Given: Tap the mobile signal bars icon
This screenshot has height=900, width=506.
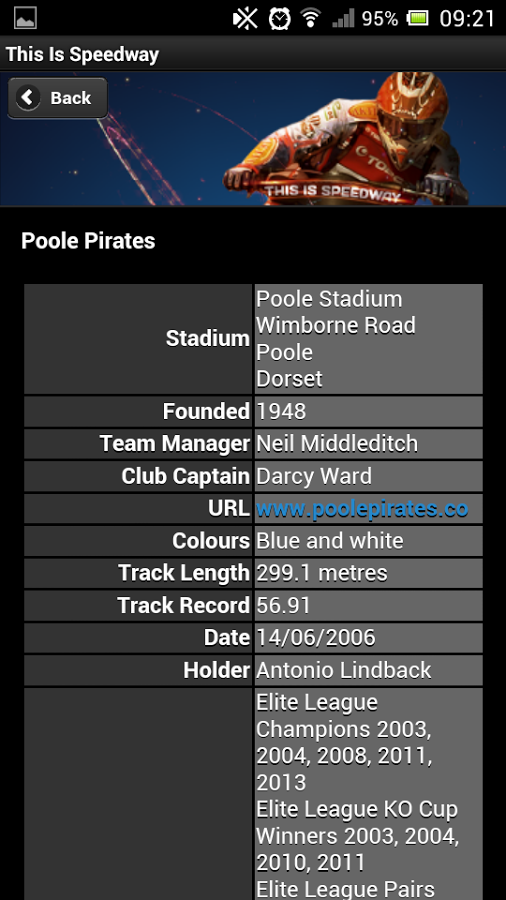Looking at the screenshot, I should click(x=343, y=18).
